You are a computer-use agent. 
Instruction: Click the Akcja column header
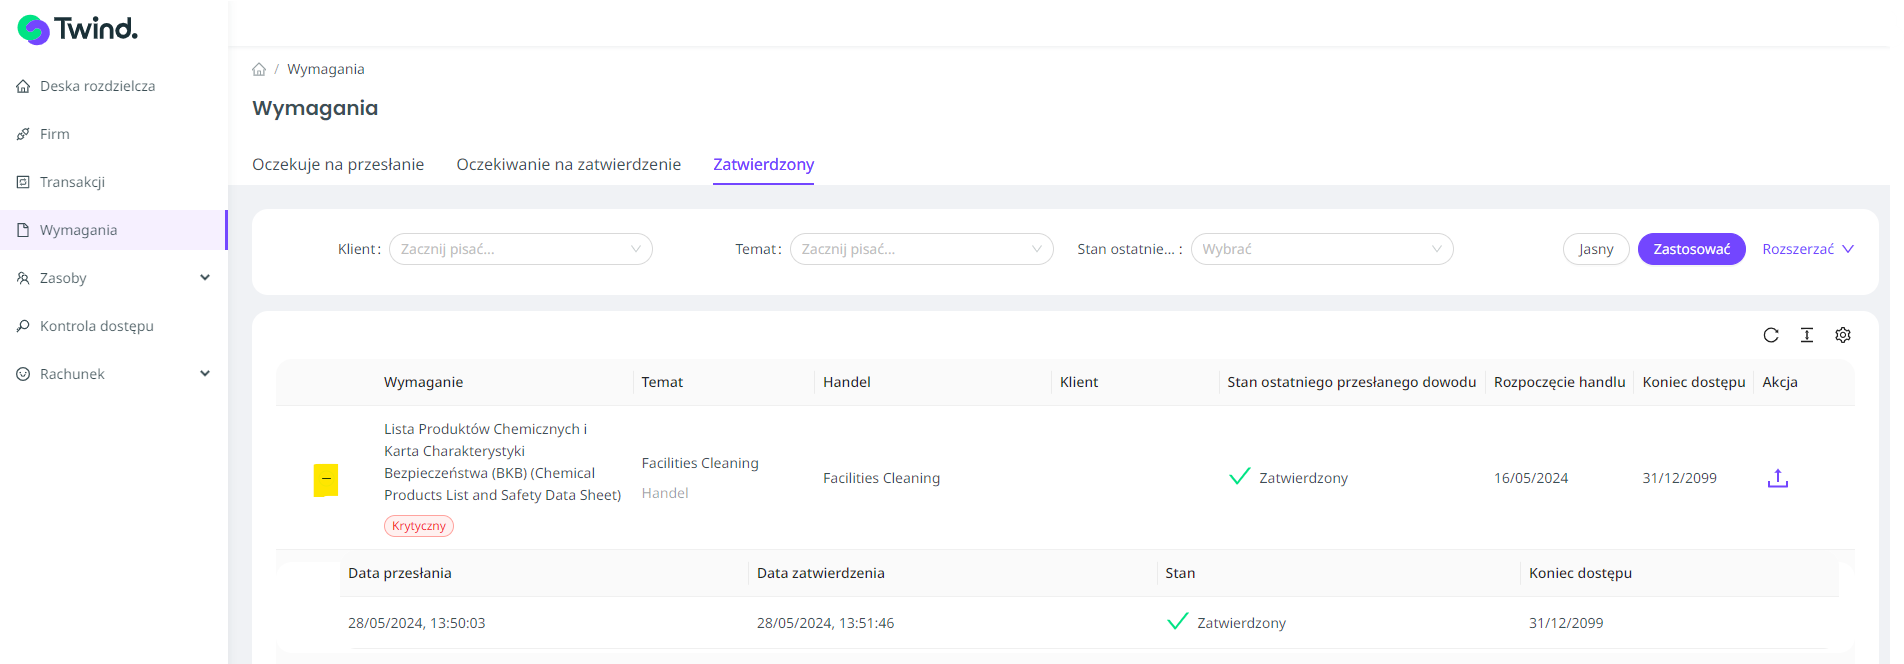[x=1780, y=382]
